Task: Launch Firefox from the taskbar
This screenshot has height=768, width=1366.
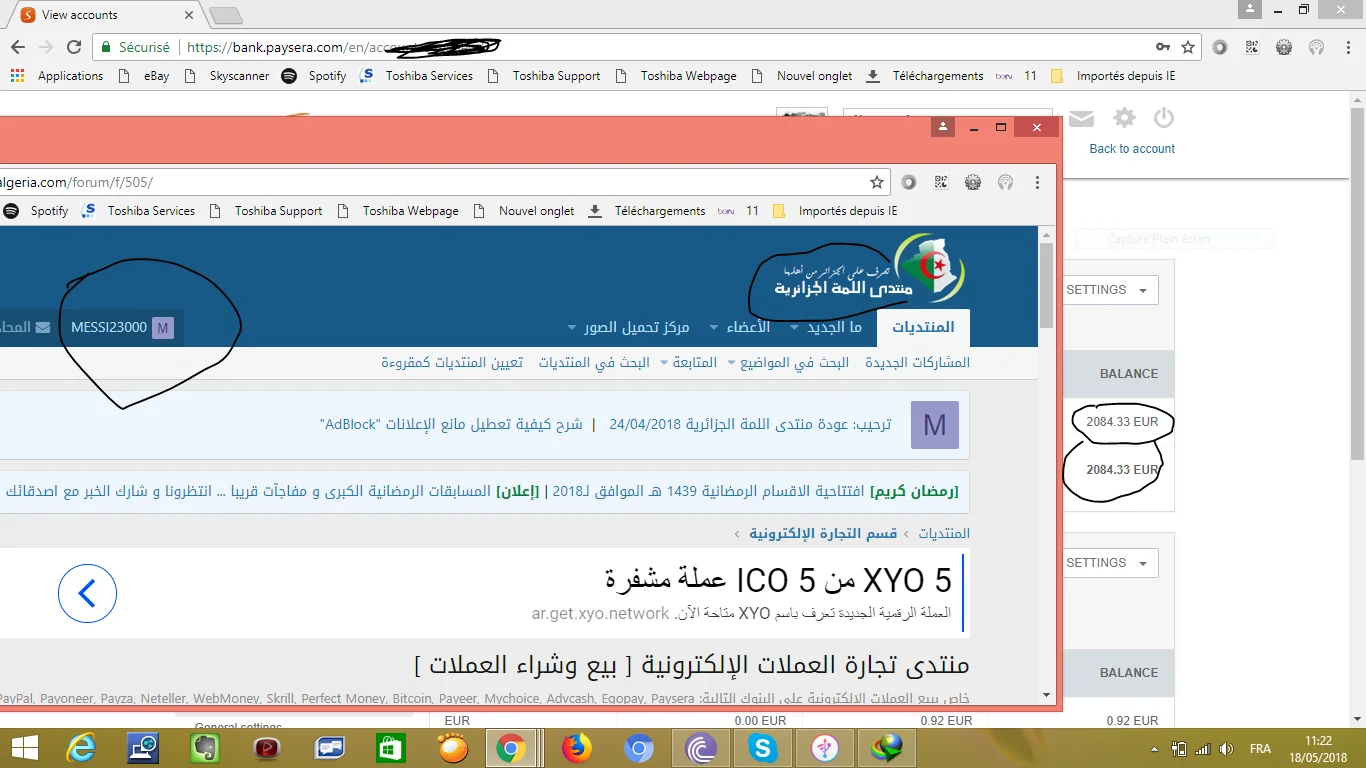Action: pyautogui.click(x=576, y=748)
